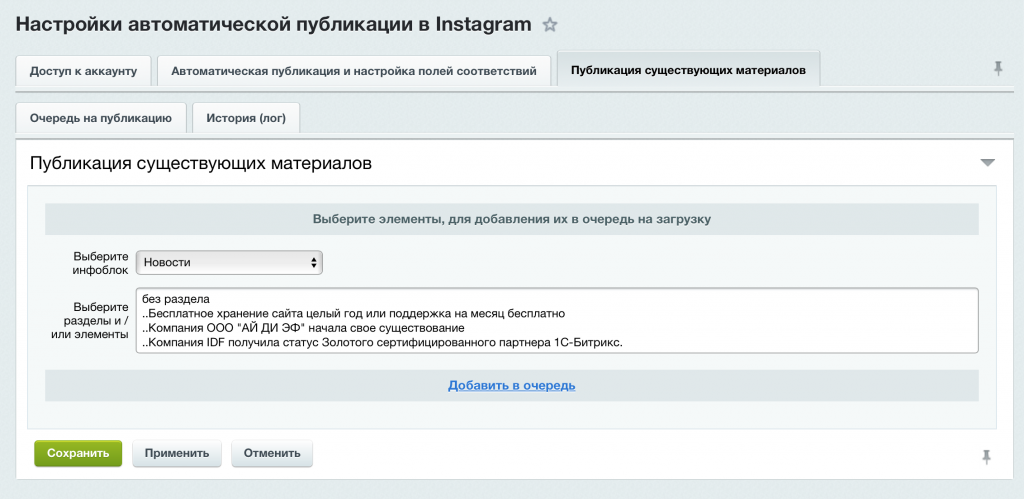Screen dimensions: 1024x499
Task: Select 'Бесплатное хранение сайта целый год' list entry
Action: pyautogui.click(x=354, y=313)
